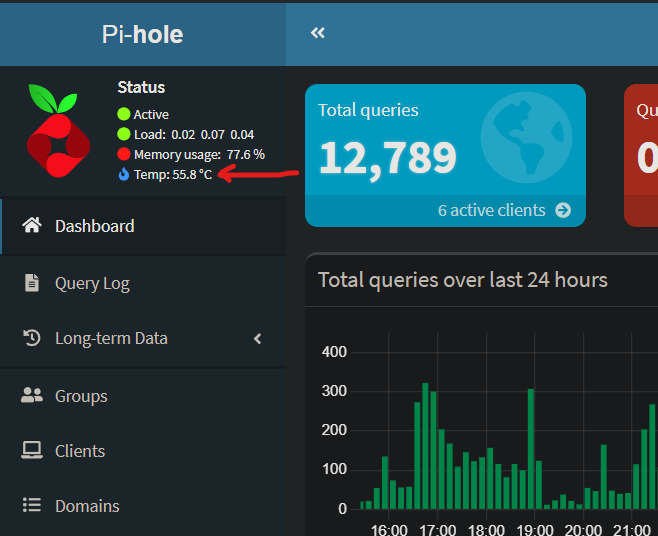Click the Pi-hole raspberry logo

click(58, 131)
